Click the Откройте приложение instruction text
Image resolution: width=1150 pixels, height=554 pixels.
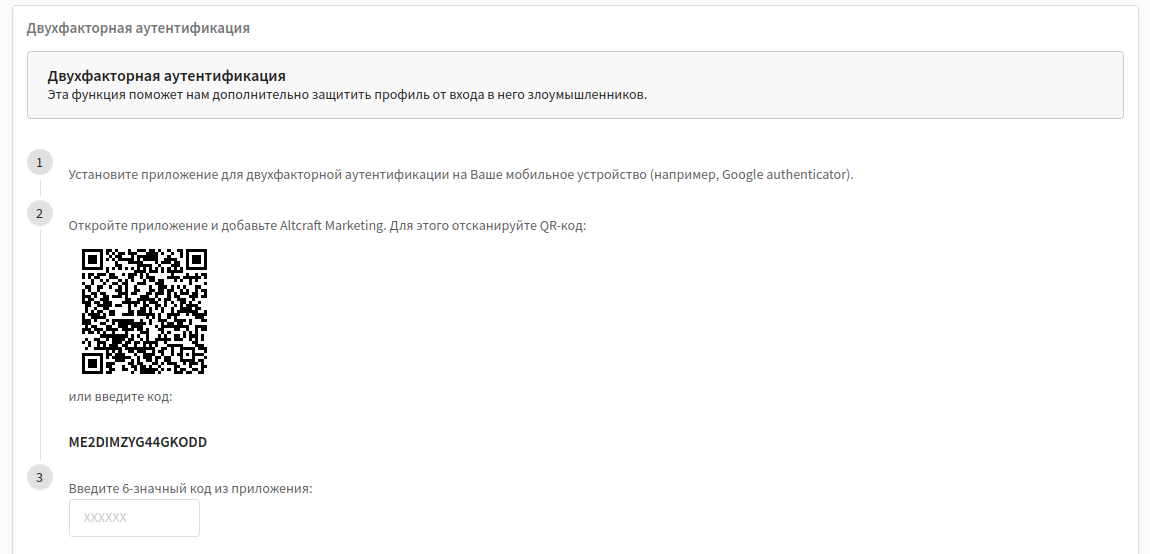click(328, 225)
